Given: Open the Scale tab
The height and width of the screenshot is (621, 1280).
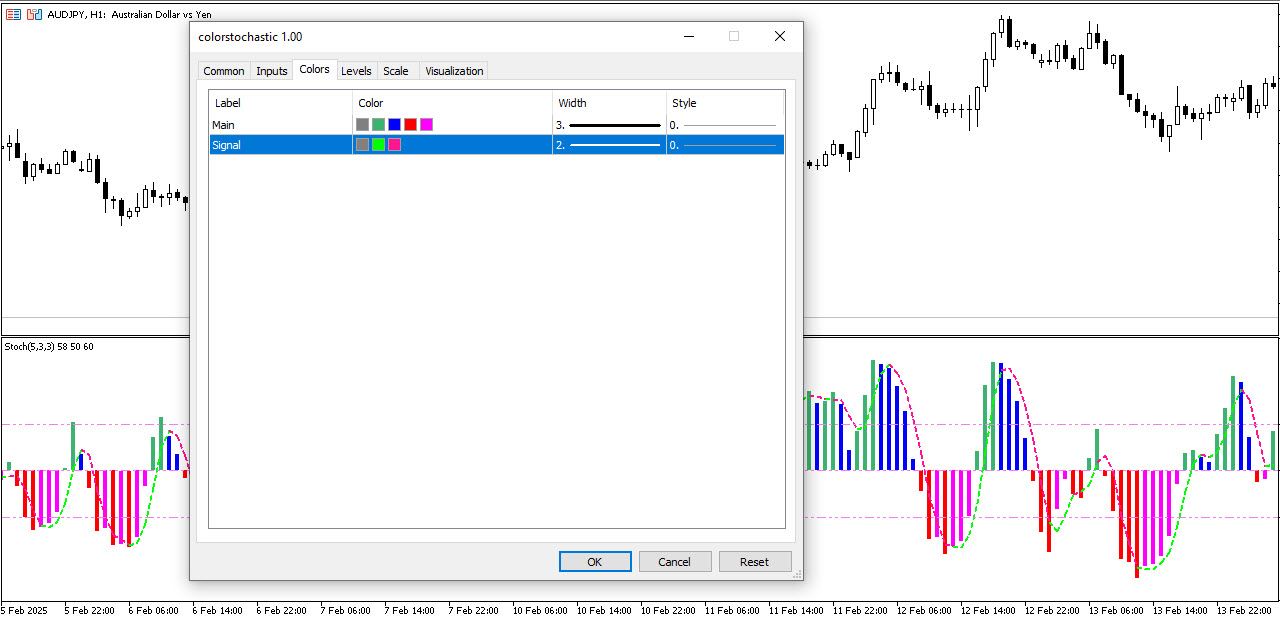Looking at the screenshot, I should point(396,71).
